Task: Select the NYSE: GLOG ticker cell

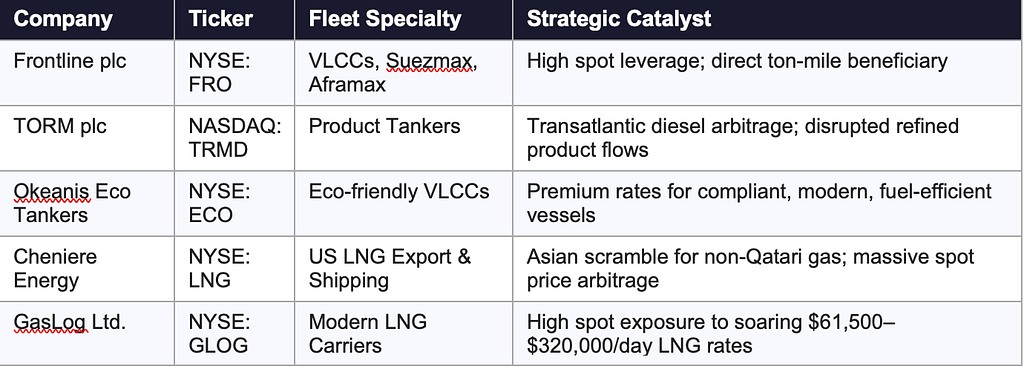Action: 234,333
